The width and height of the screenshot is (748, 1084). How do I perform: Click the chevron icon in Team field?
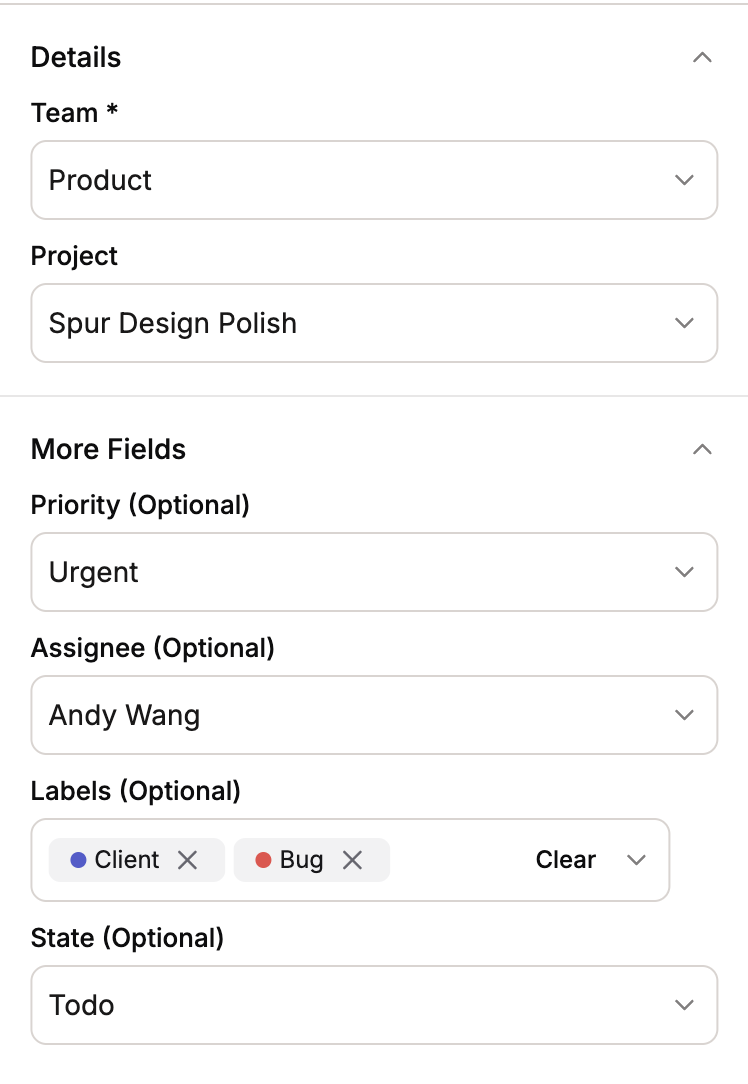pyautogui.click(x=684, y=180)
